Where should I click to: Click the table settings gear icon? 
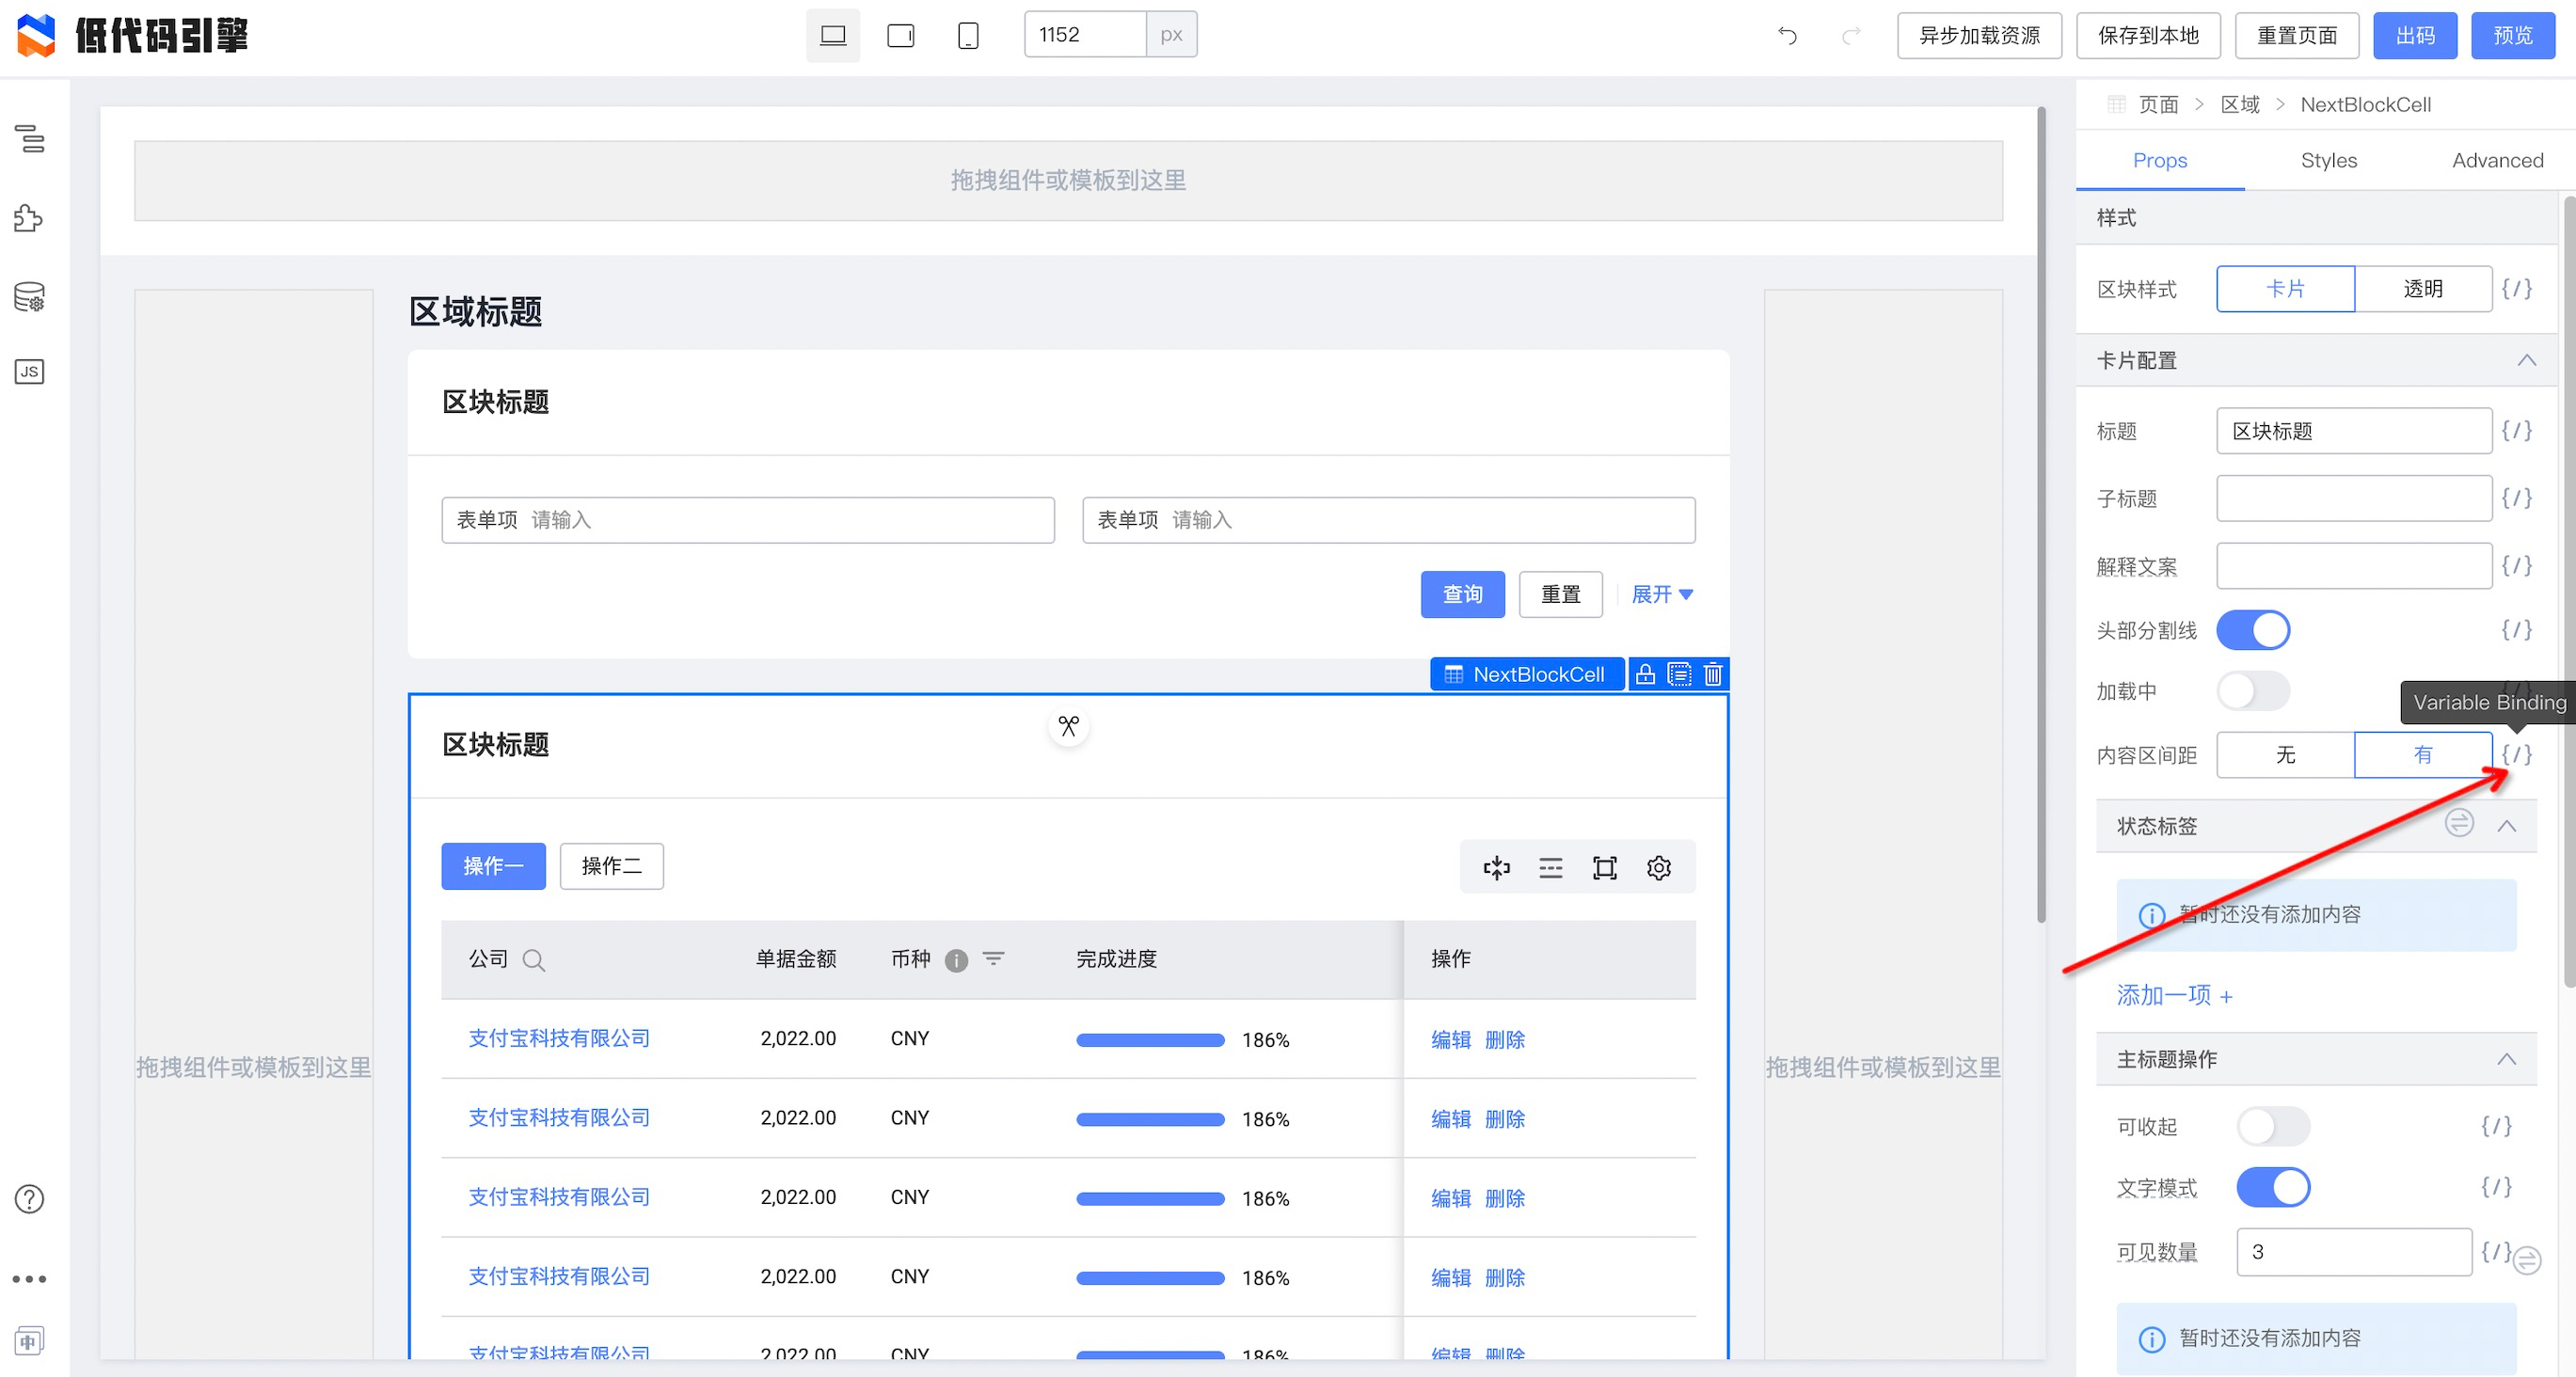[x=1658, y=867]
